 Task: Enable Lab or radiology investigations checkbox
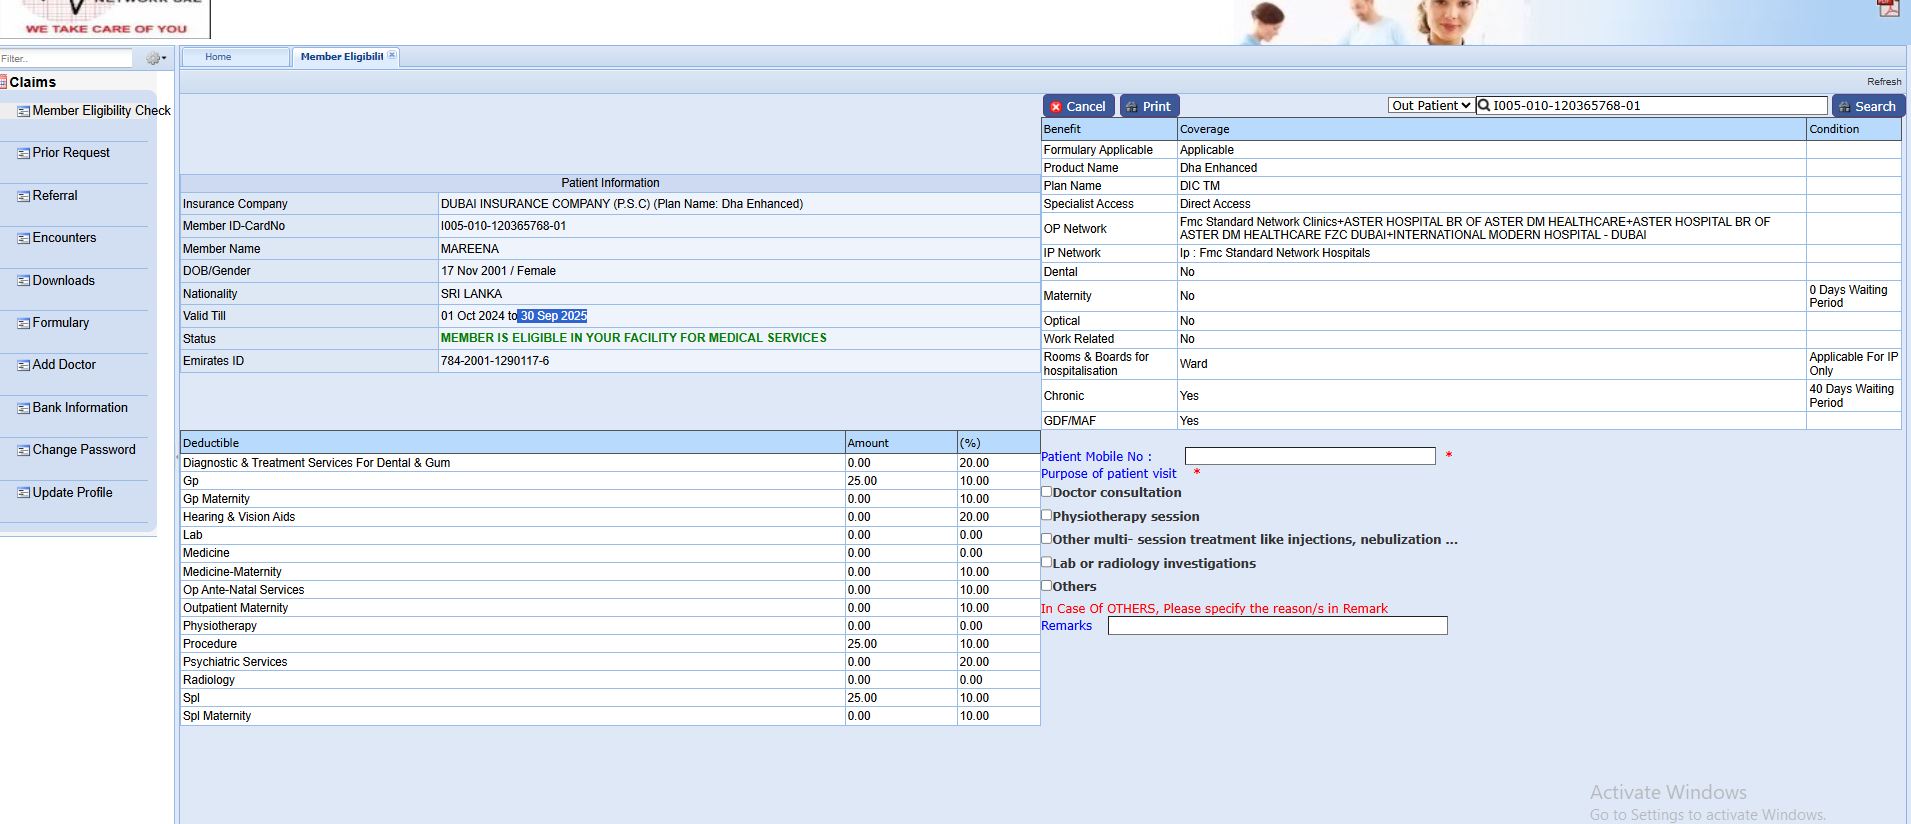(x=1047, y=563)
